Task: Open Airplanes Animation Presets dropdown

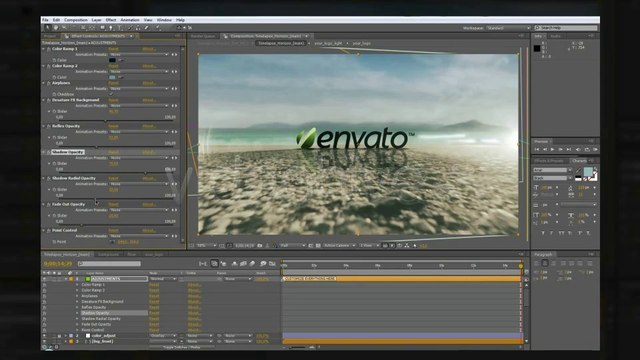Action: (x=139, y=89)
